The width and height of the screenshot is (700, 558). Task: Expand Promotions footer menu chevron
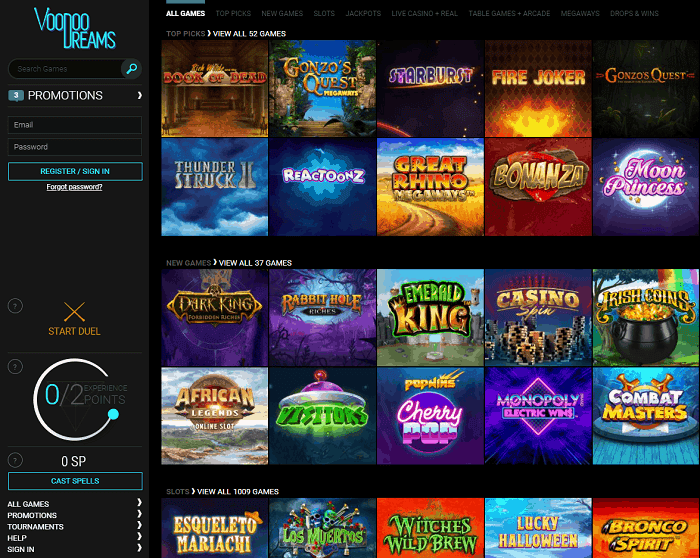(139, 514)
